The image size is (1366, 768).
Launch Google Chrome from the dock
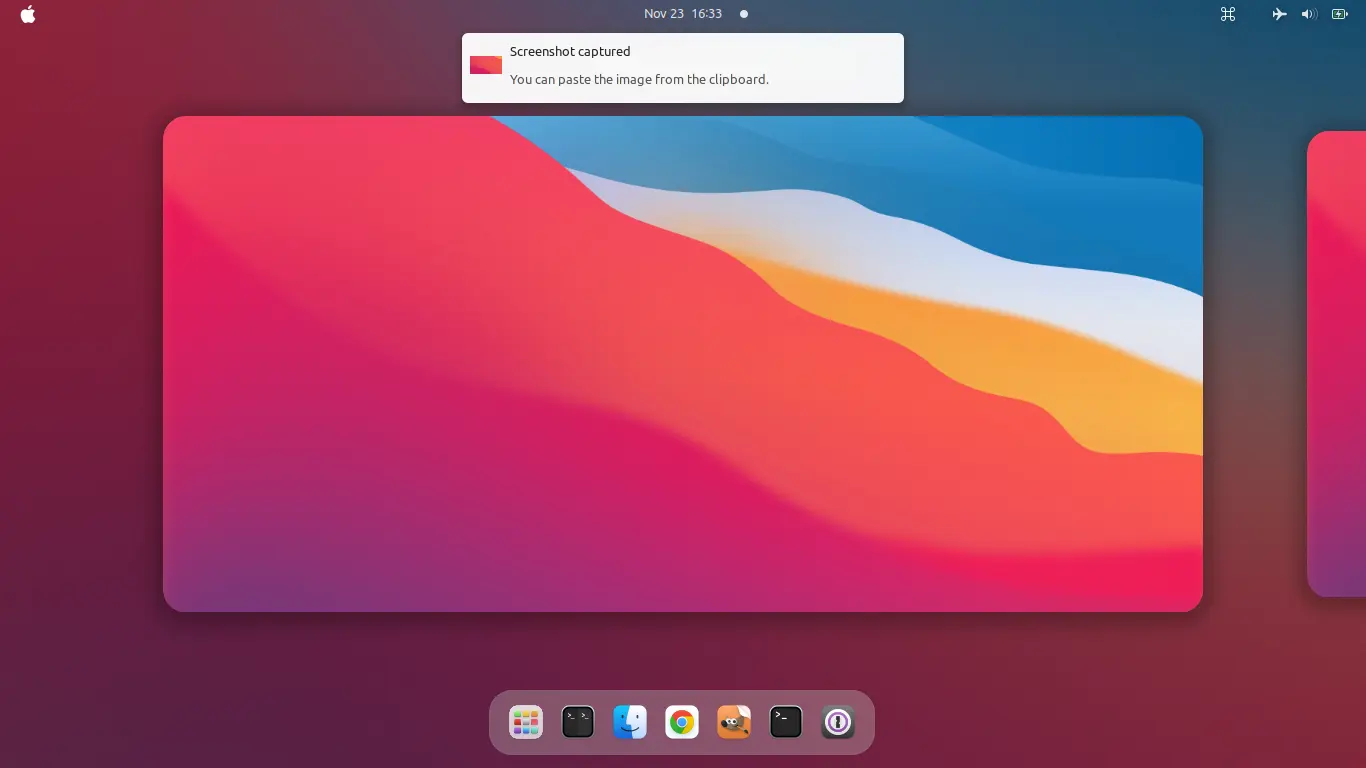click(682, 722)
